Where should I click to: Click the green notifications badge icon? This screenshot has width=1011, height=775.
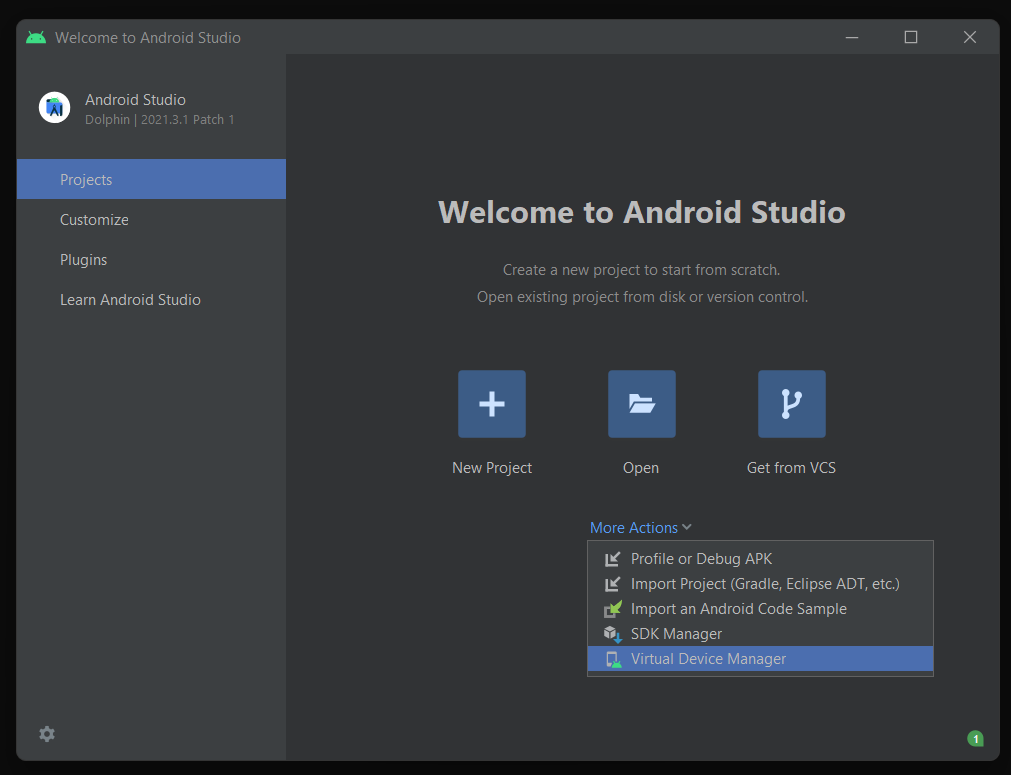point(975,738)
